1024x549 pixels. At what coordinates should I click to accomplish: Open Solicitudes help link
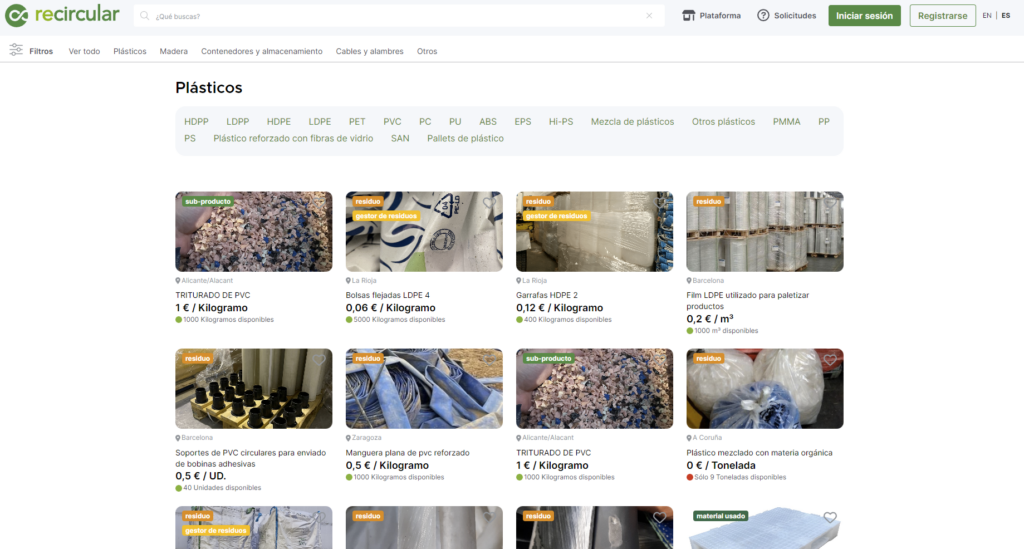point(786,16)
